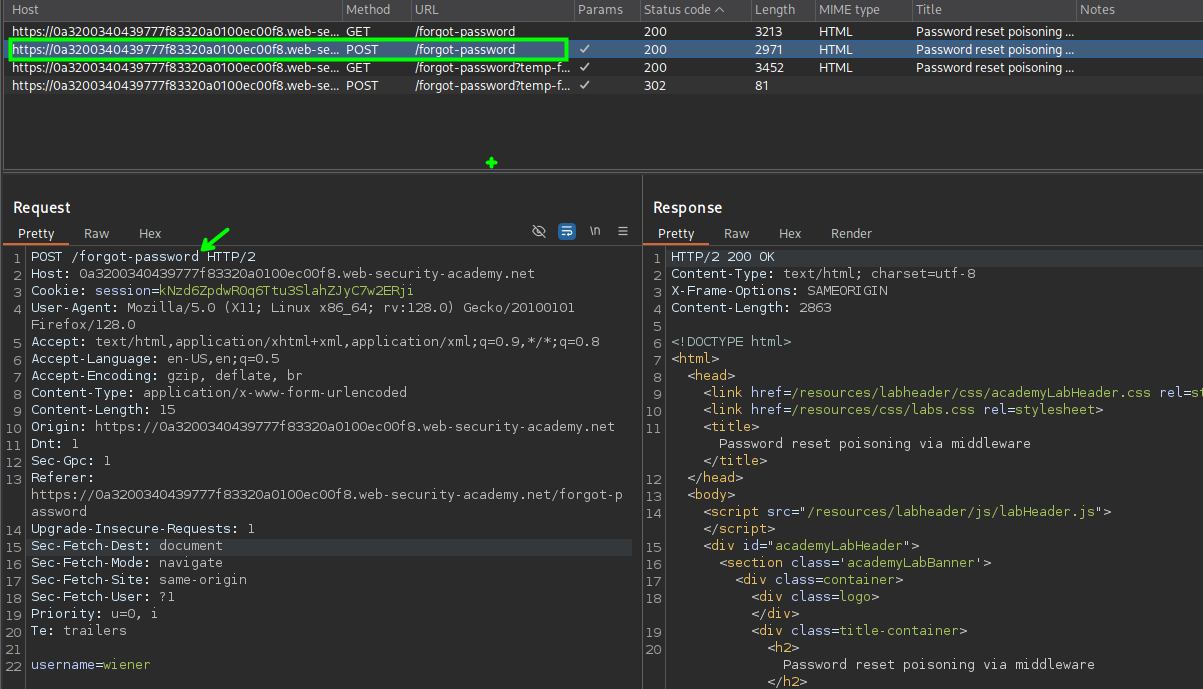Sort history by the Method column header
Screen dimensions: 1203x689
[x=367, y=10]
